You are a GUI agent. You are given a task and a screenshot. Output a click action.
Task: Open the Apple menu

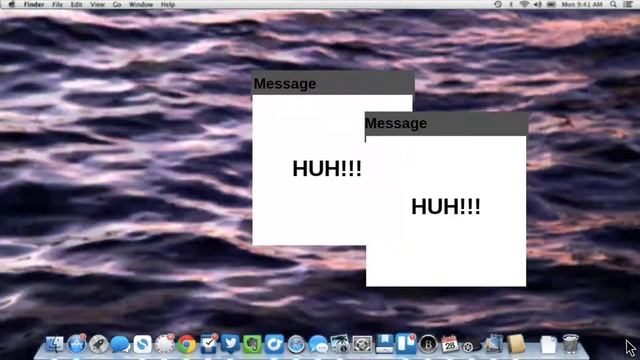(x=11, y=4)
